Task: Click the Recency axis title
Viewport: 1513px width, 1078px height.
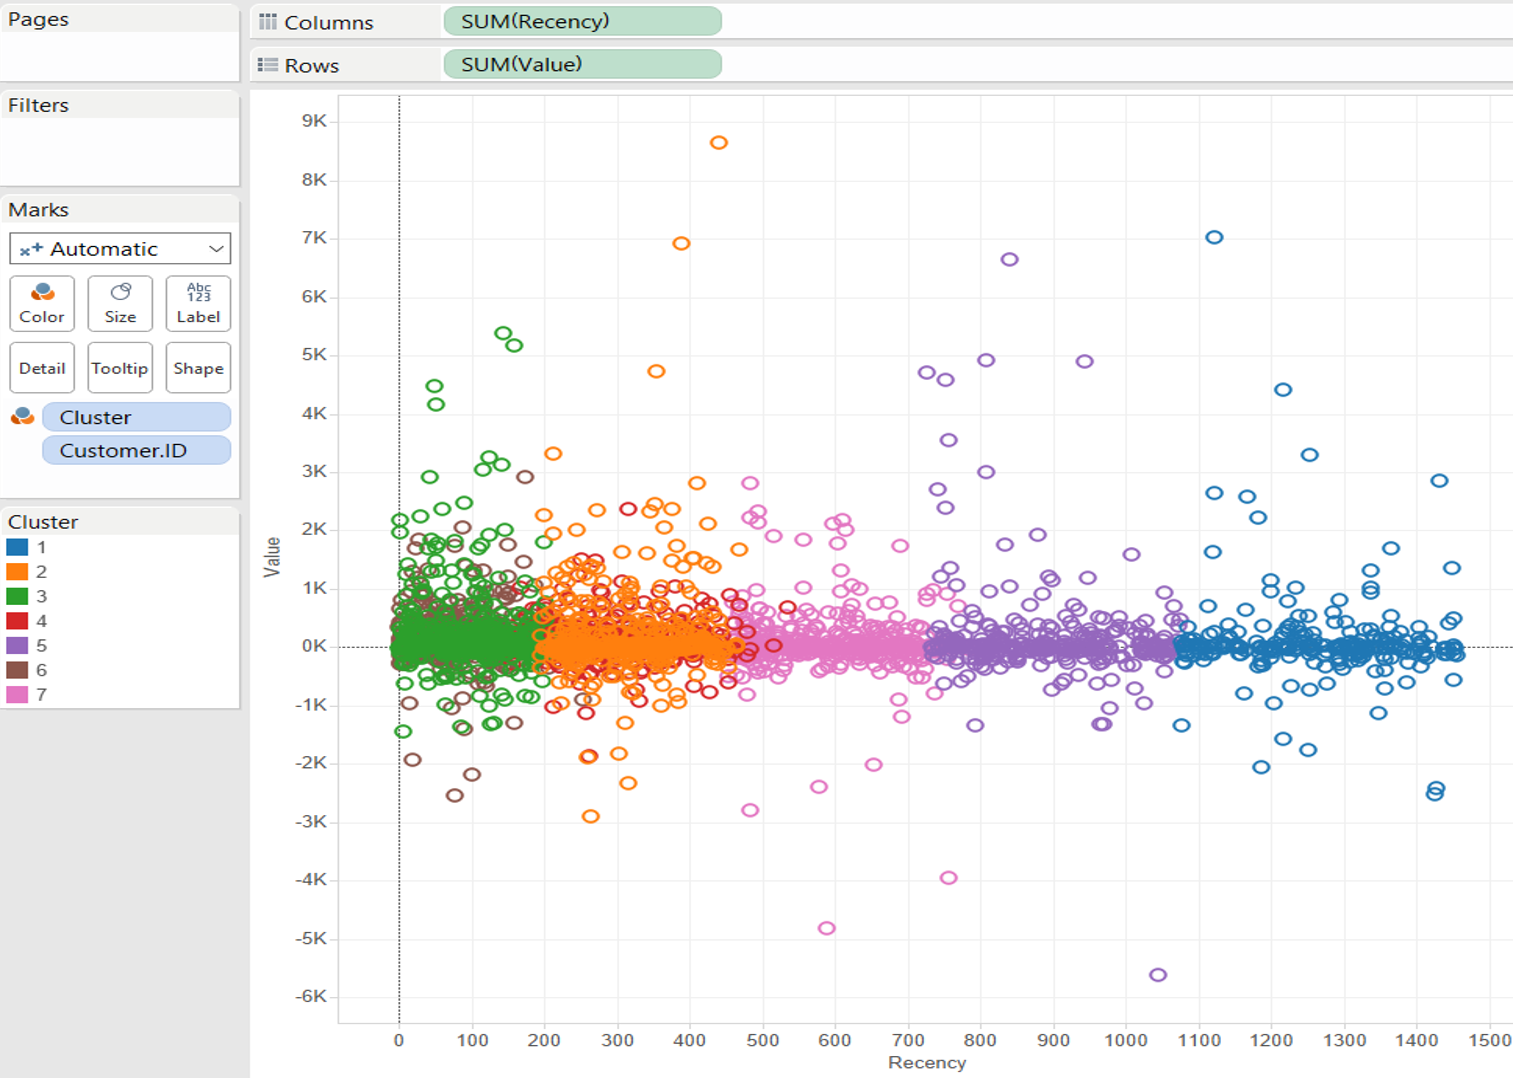Action: pos(927,1062)
